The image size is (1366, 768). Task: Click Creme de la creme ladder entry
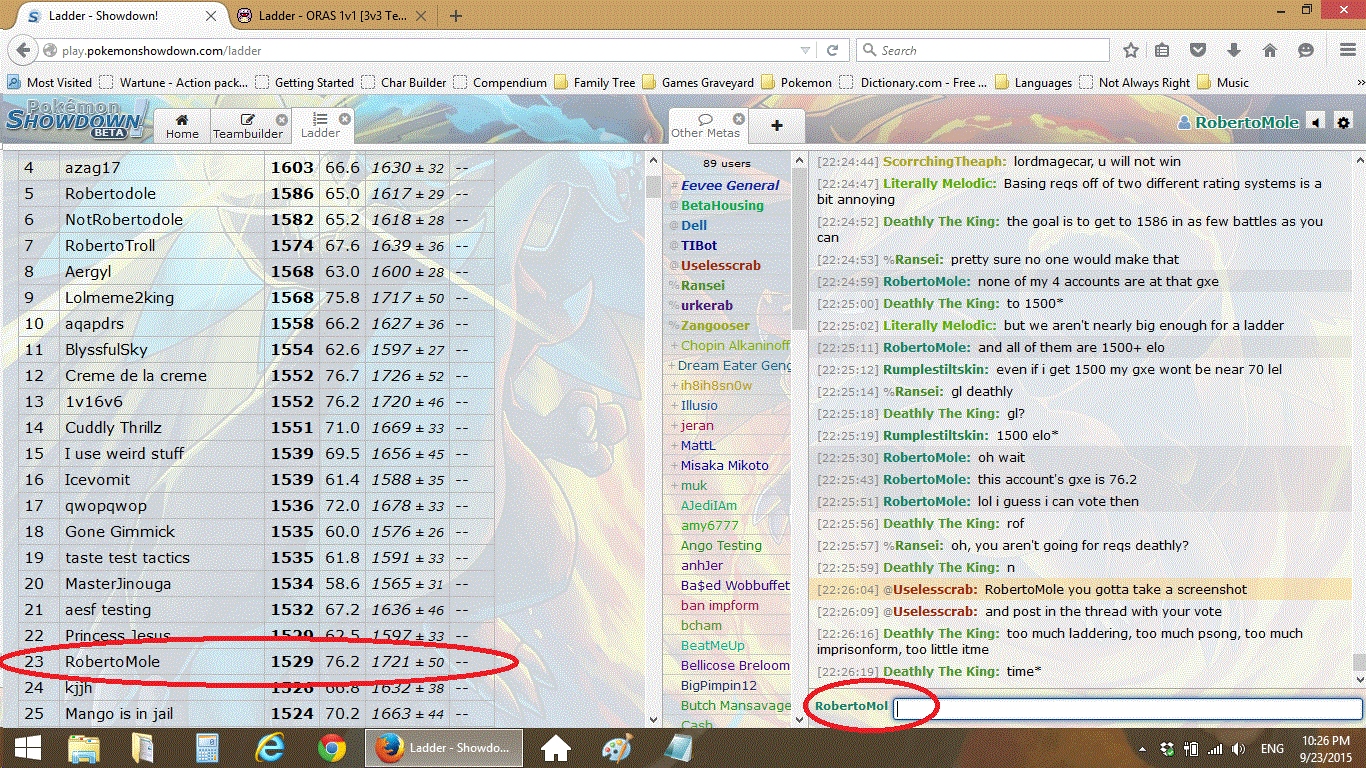pyautogui.click(x=136, y=376)
